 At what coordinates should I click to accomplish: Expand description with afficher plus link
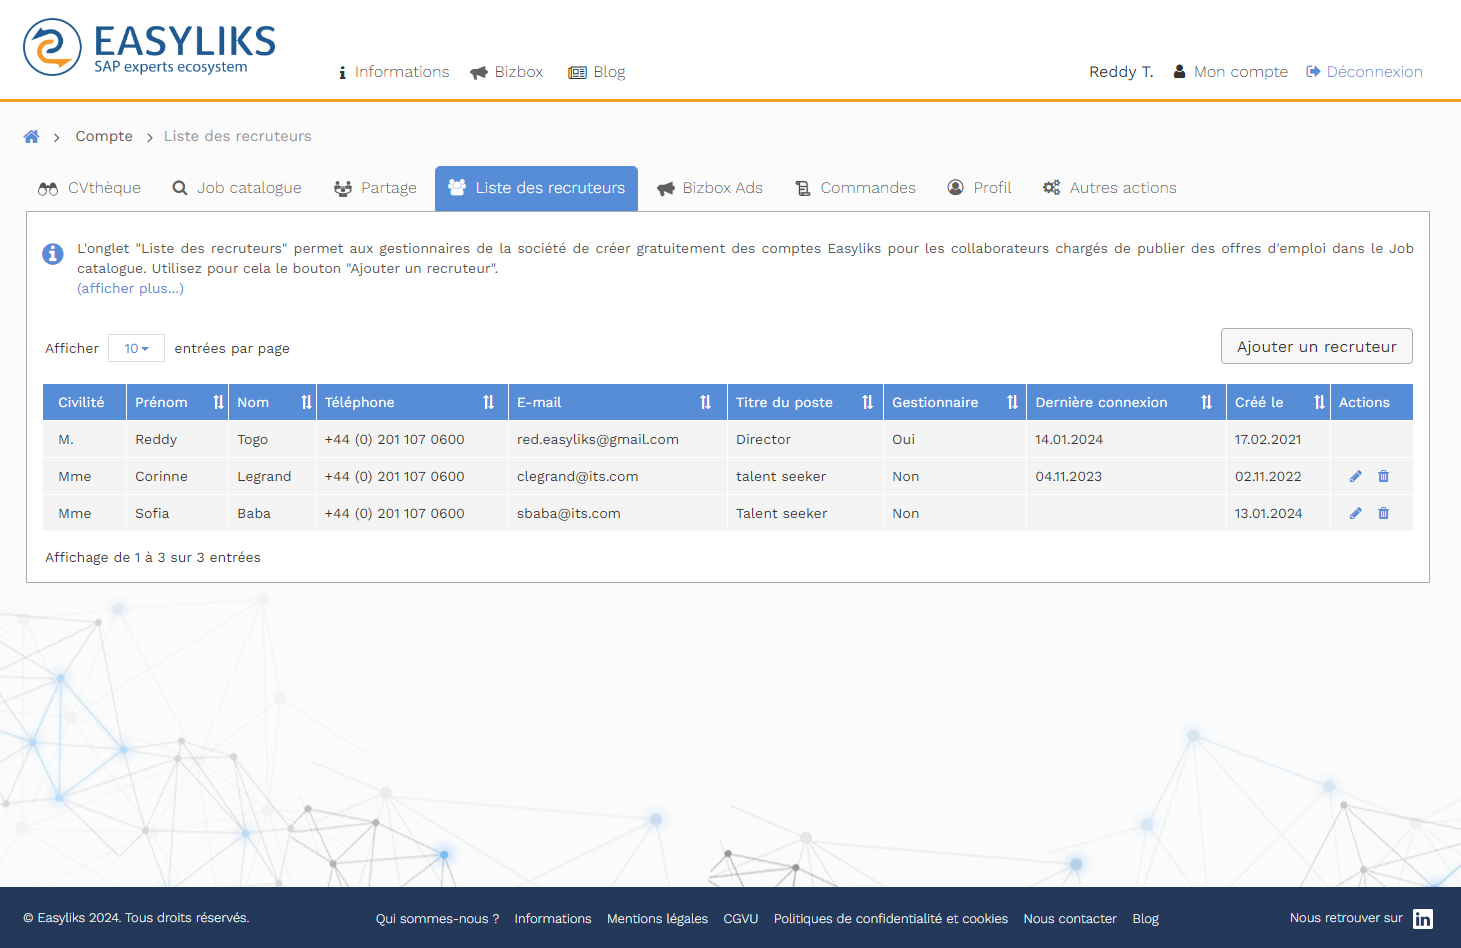[130, 289]
